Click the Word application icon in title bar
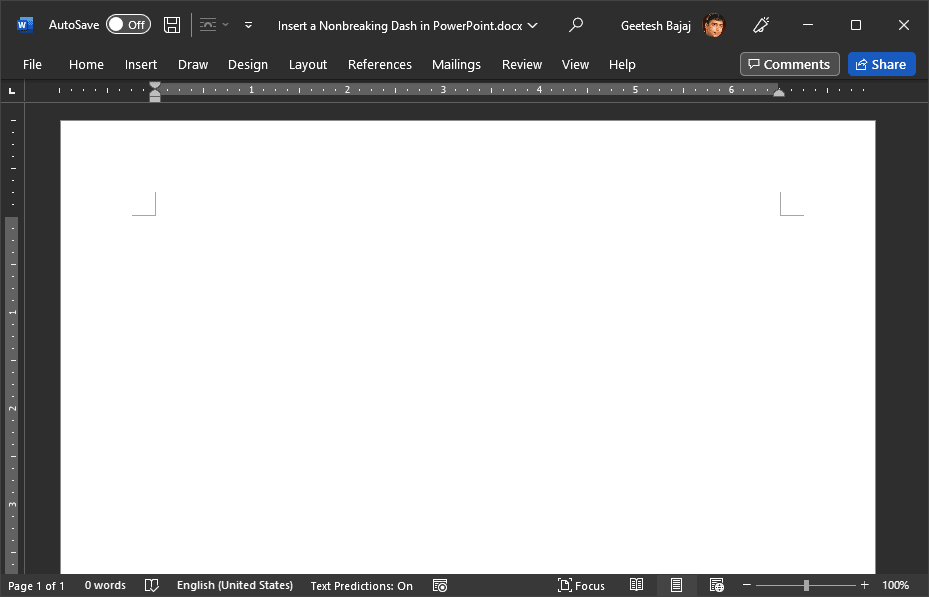Viewport: 929px width, 597px height. [x=22, y=25]
